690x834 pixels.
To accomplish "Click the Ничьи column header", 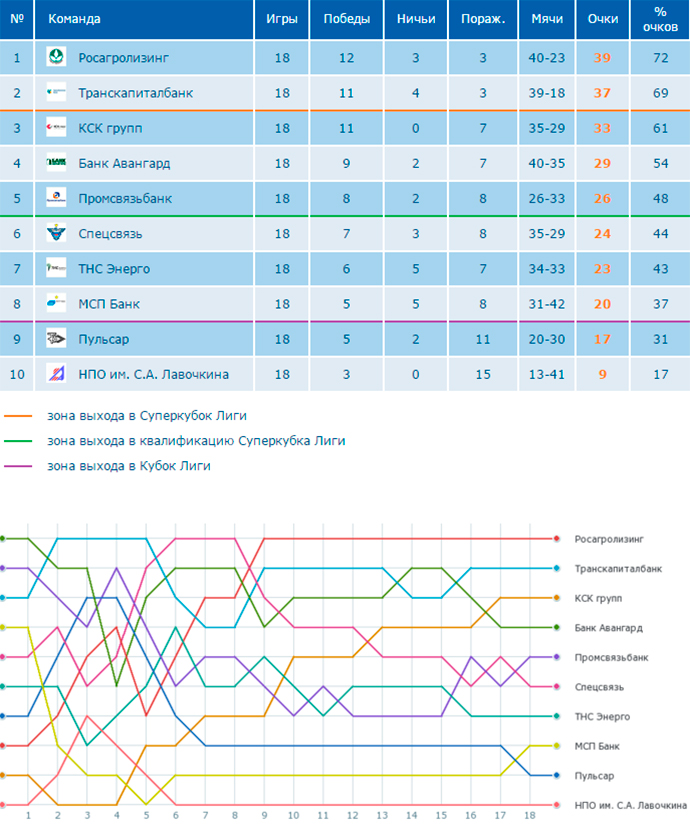I will pyautogui.click(x=416, y=19).
